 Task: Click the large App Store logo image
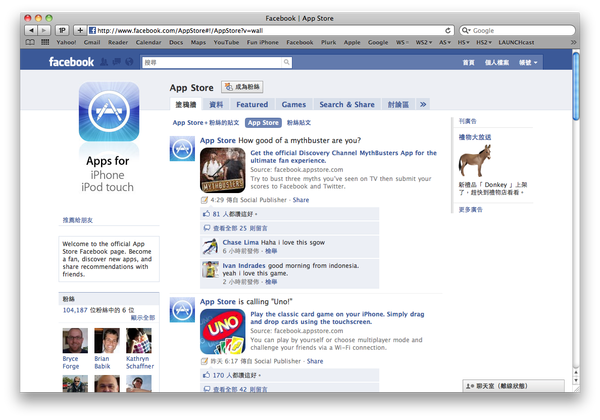(109, 111)
